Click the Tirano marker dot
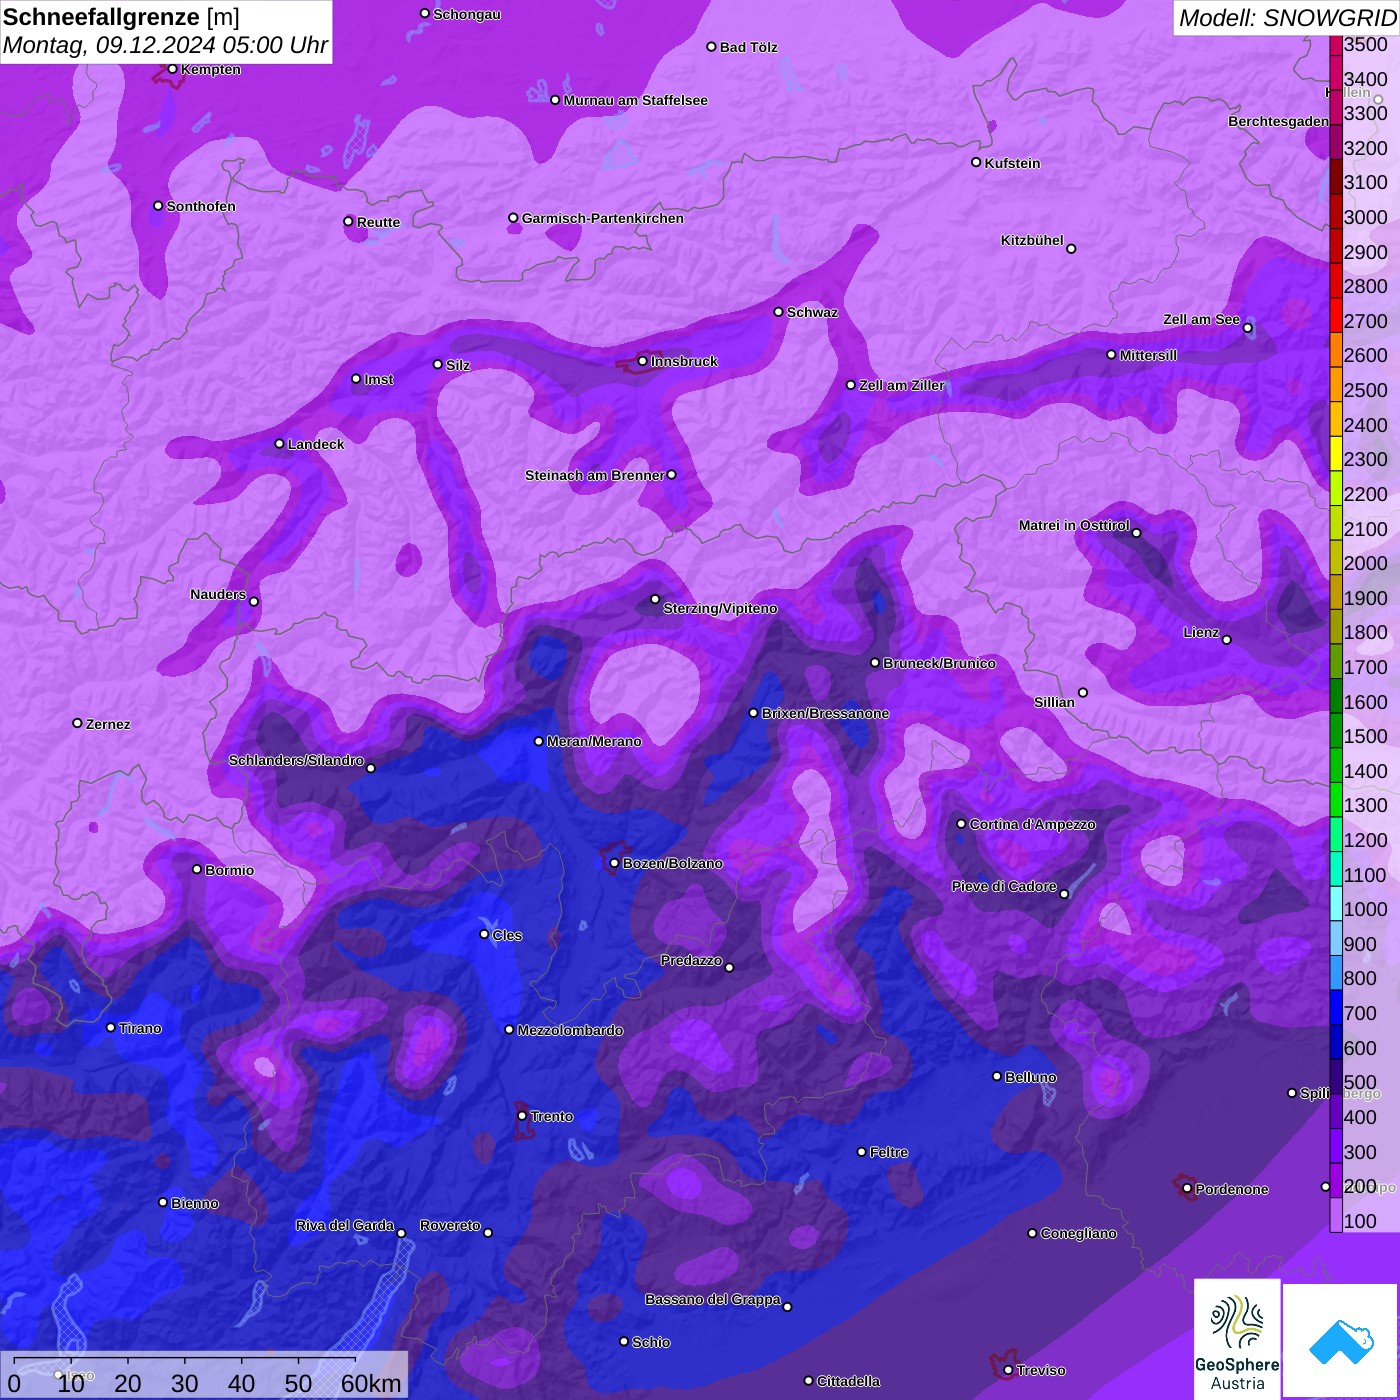The image size is (1400, 1400). click(111, 1027)
